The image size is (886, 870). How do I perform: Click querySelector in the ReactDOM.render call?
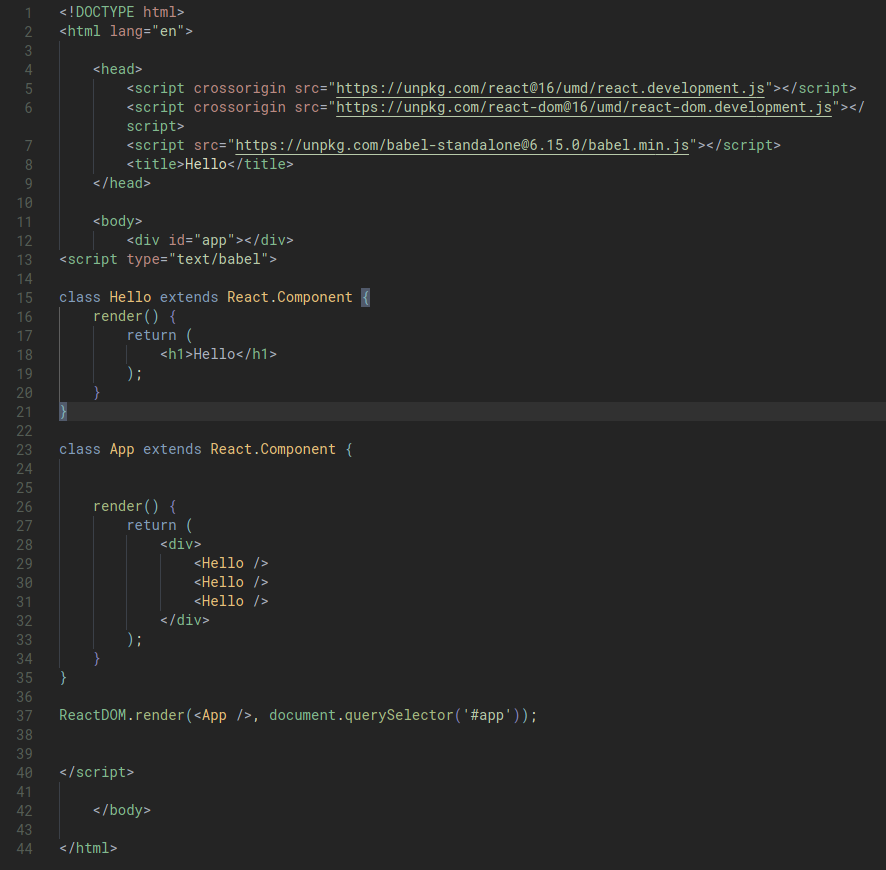[x=399, y=715]
